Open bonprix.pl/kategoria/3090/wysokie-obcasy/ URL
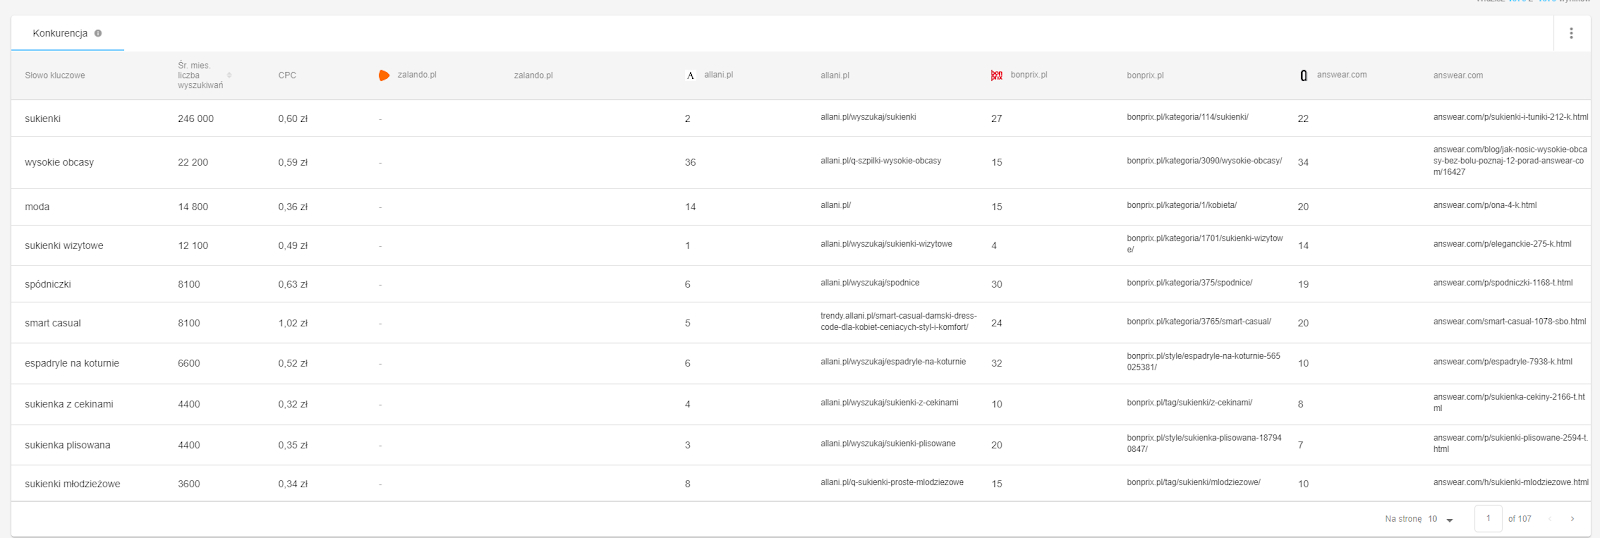1600x538 pixels. point(1204,160)
